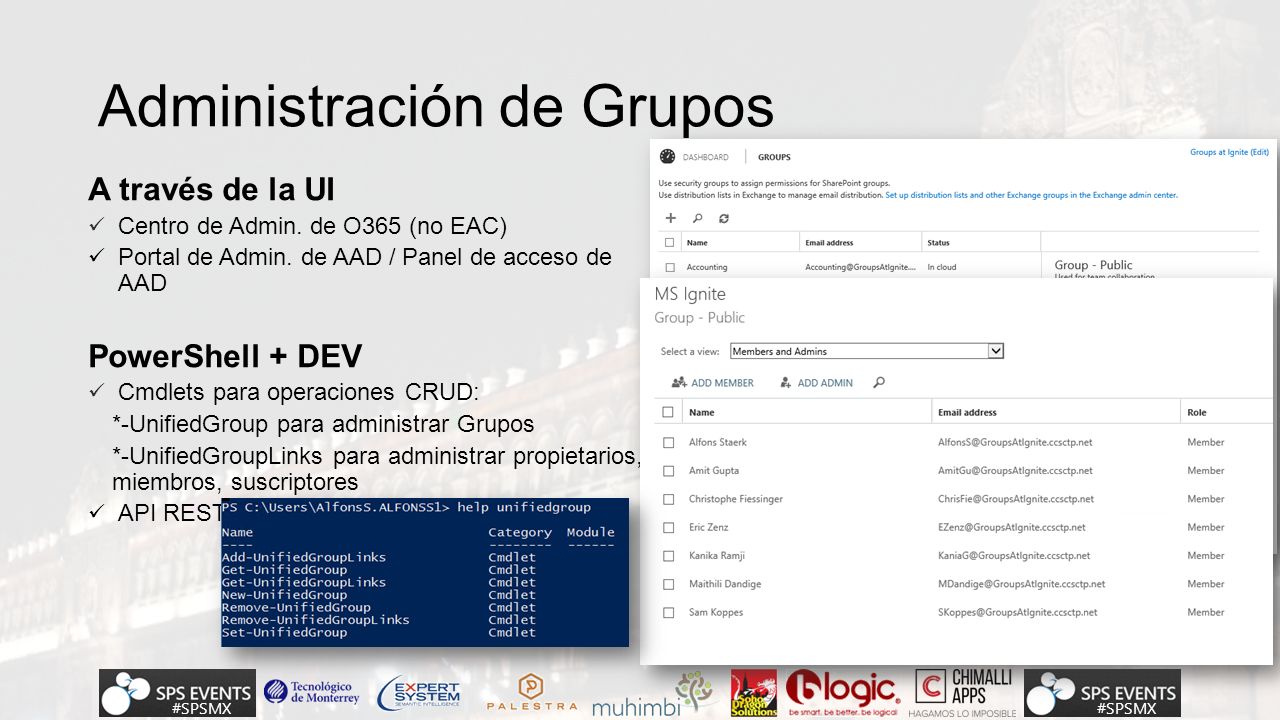1280x720 pixels.
Task: Toggle the select-all checkbox in Groups list
Action: tap(670, 242)
